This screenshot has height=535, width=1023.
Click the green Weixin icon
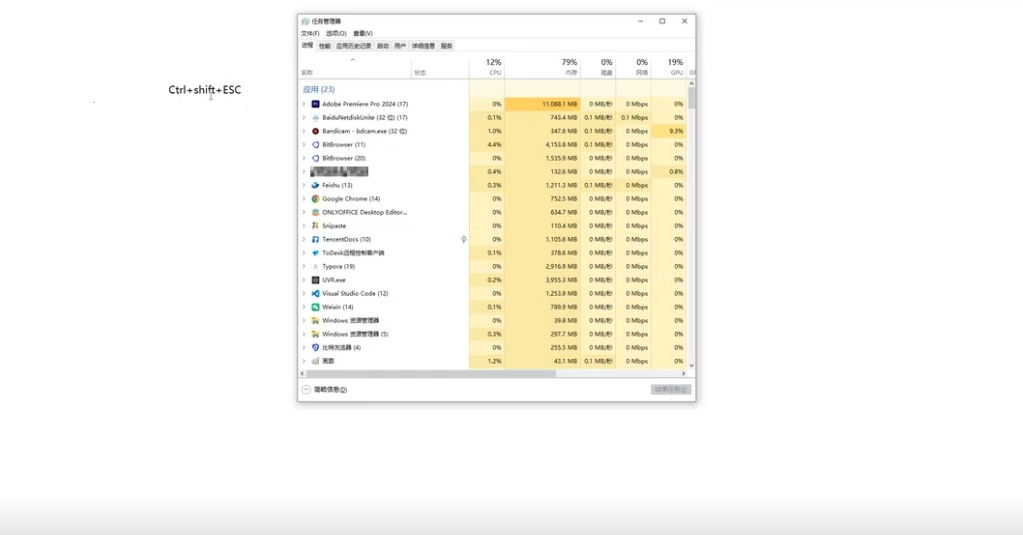[315, 307]
